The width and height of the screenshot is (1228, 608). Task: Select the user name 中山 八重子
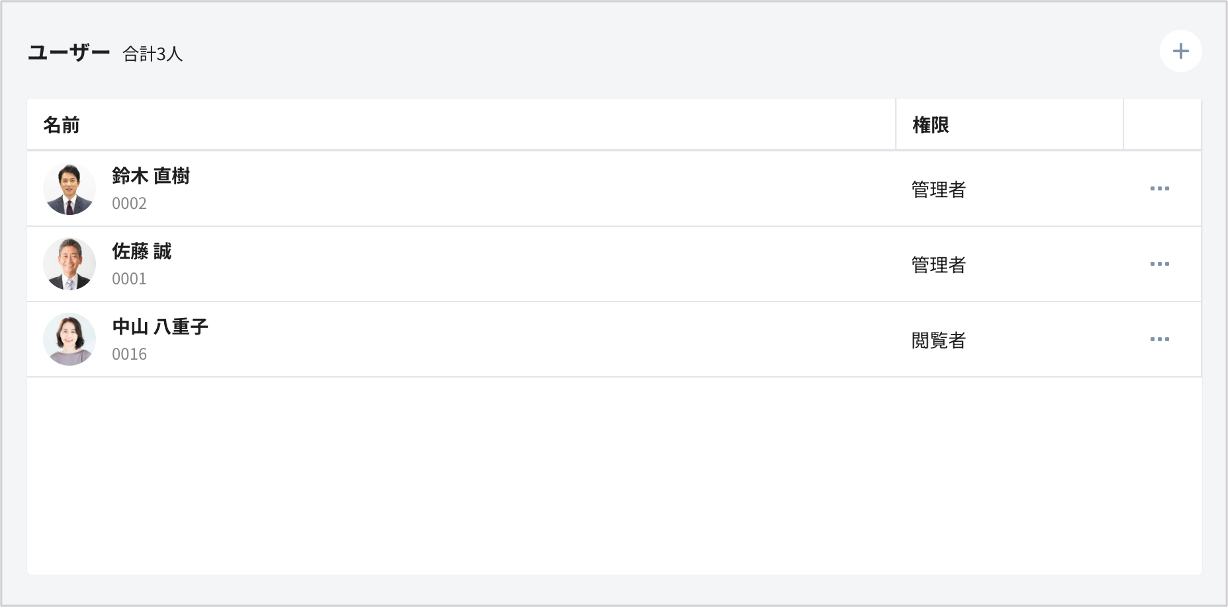point(160,326)
